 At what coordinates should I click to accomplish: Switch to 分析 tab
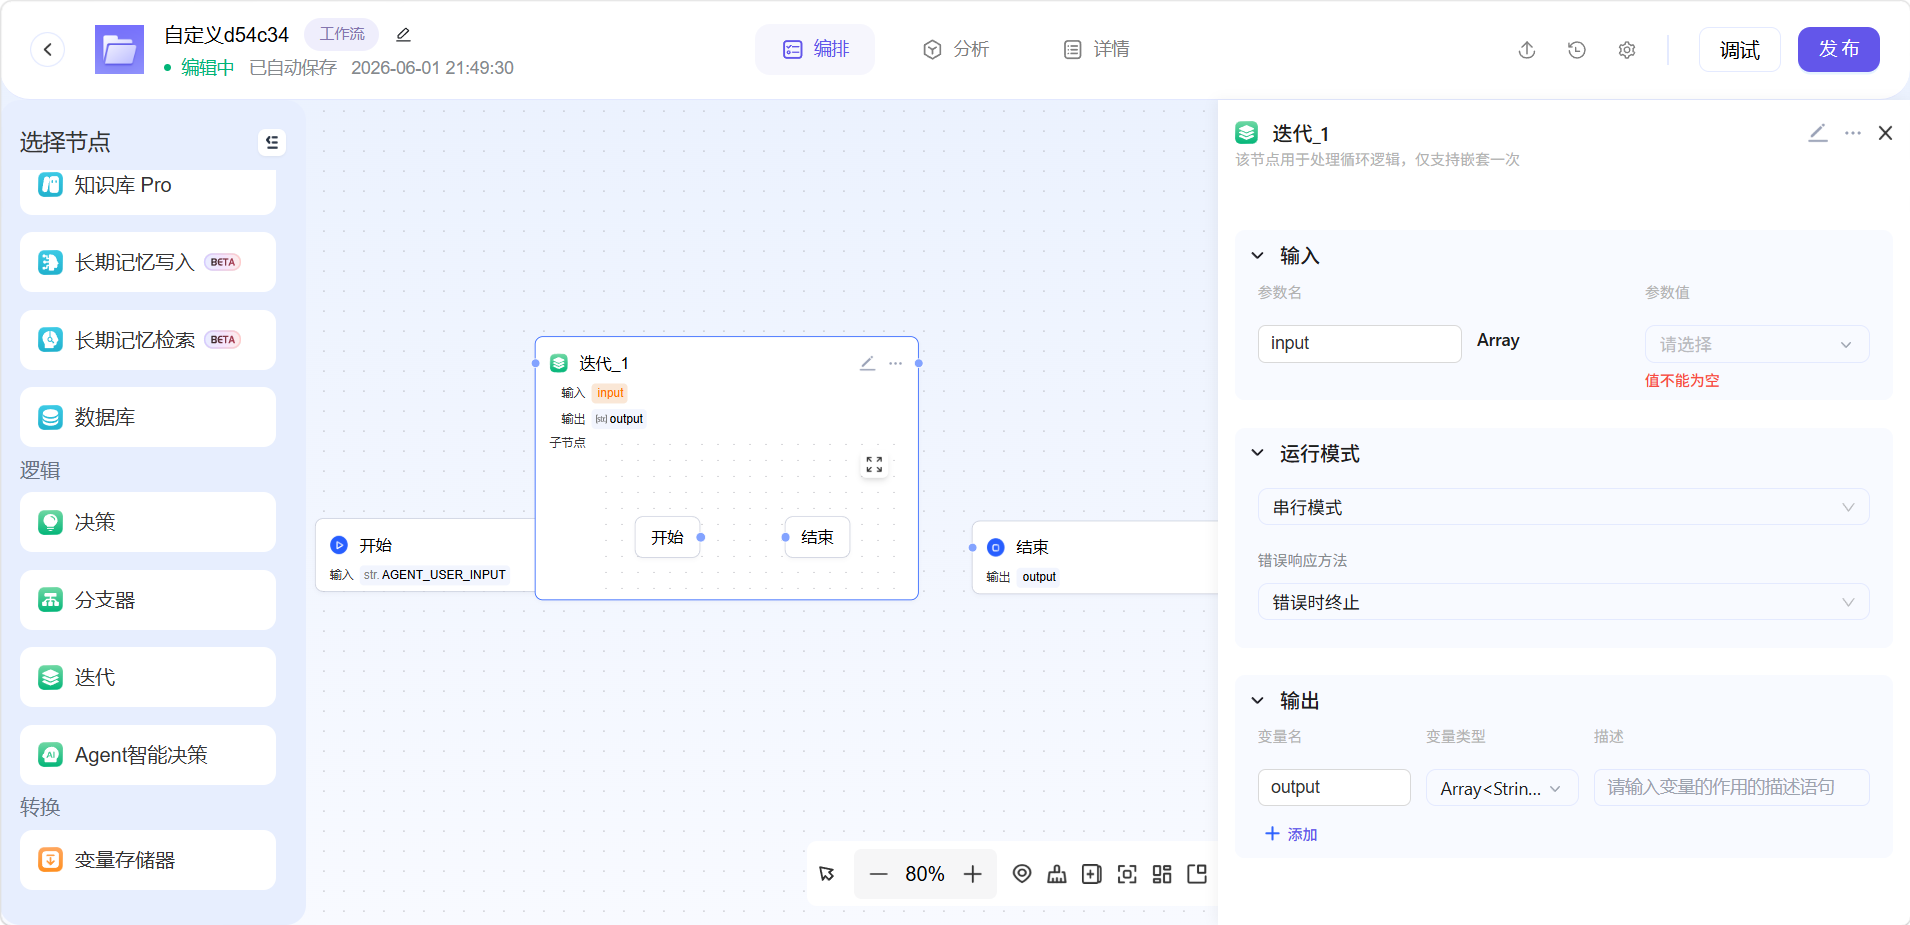(955, 49)
